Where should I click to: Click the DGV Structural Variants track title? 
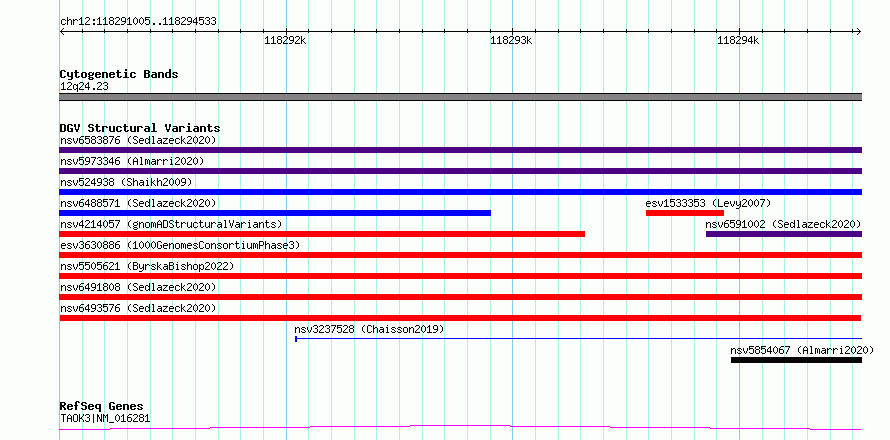[x=140, y=128]
